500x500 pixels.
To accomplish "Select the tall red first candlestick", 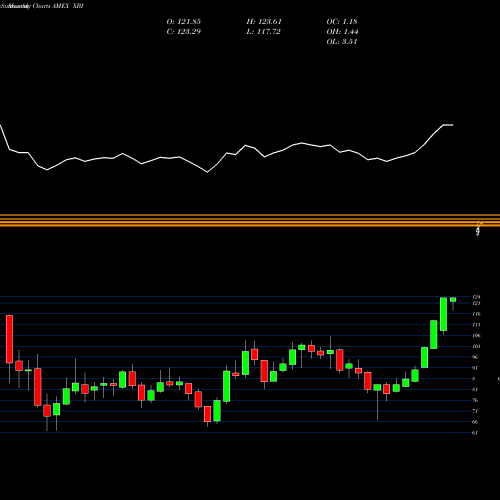I will click(9, 339).
